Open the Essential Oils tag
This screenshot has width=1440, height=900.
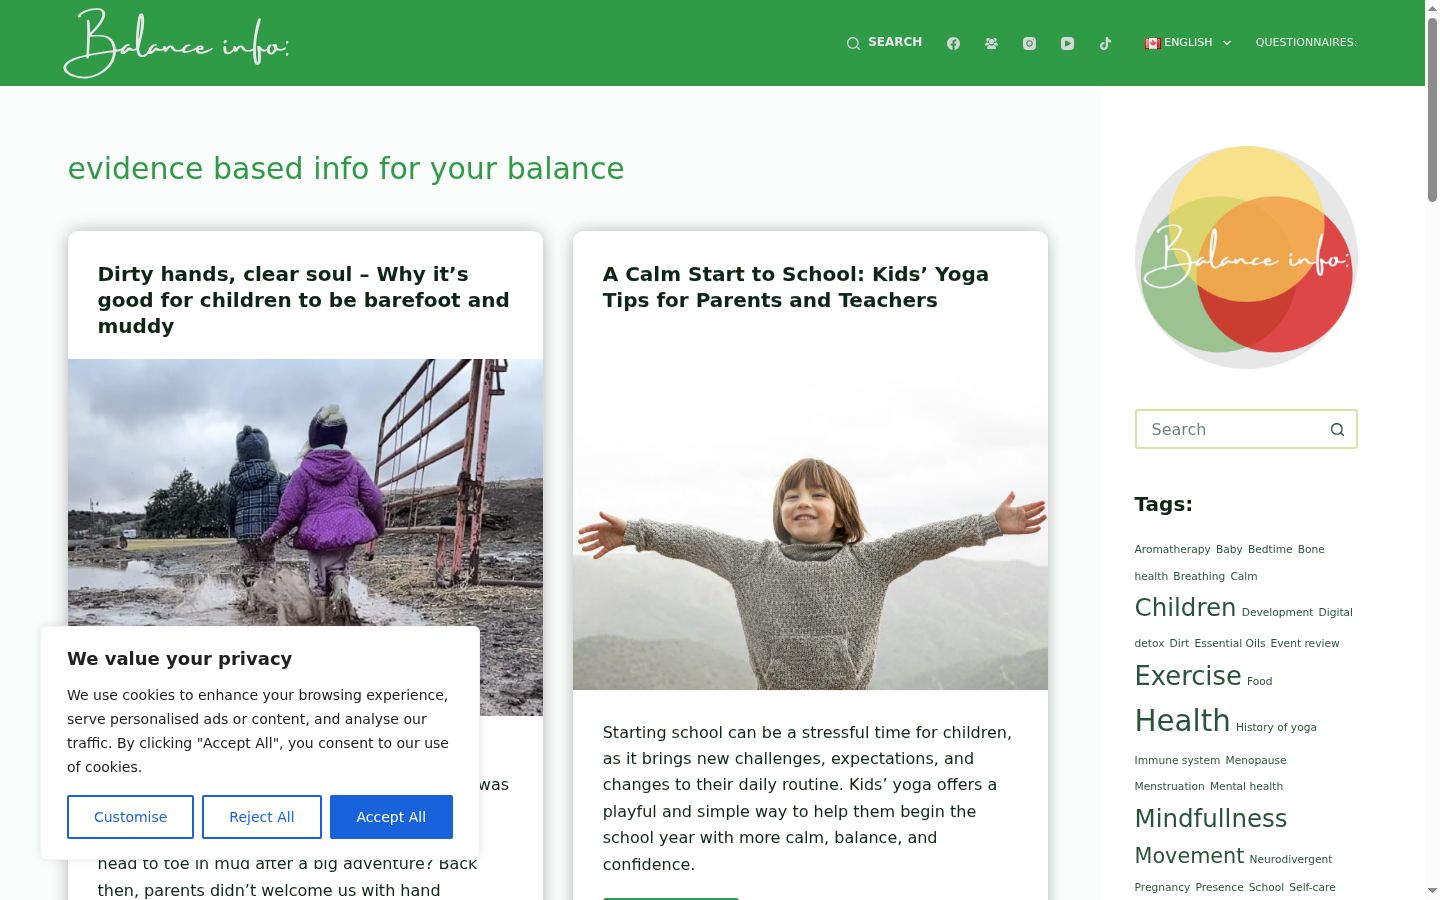(x=1229, y=643)
